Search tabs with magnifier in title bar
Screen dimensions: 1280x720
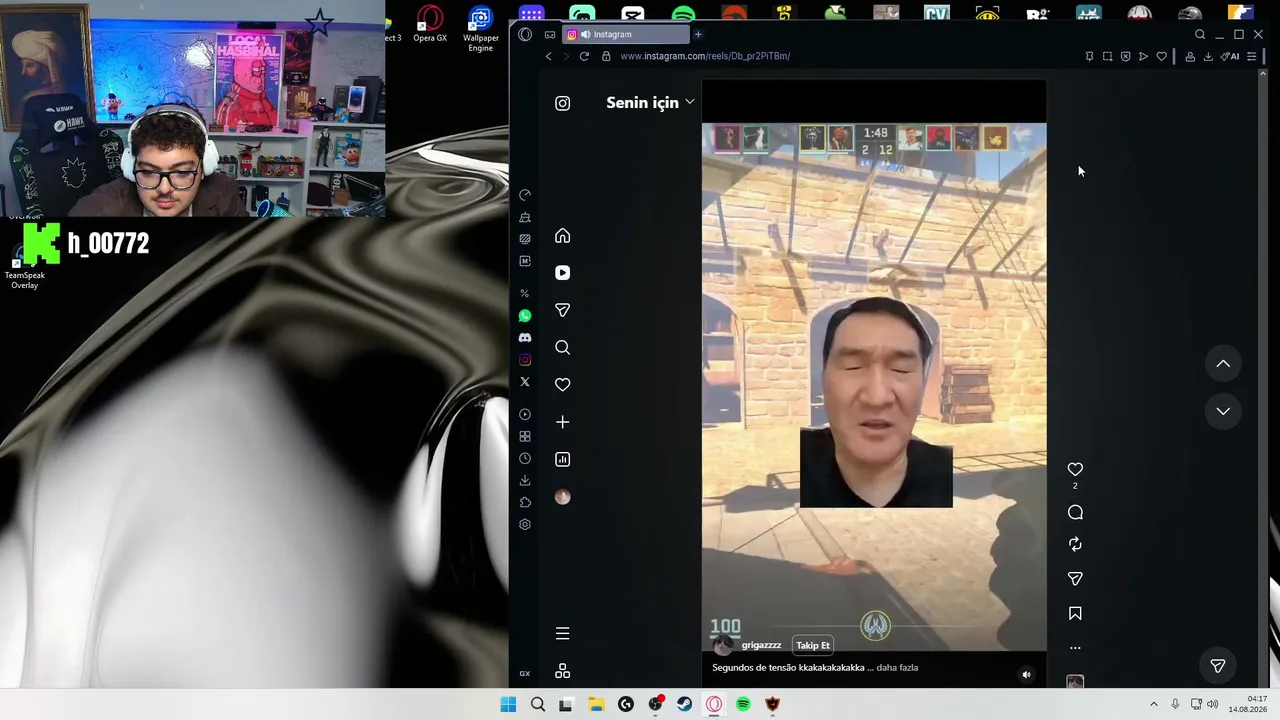pos(1200,35)
